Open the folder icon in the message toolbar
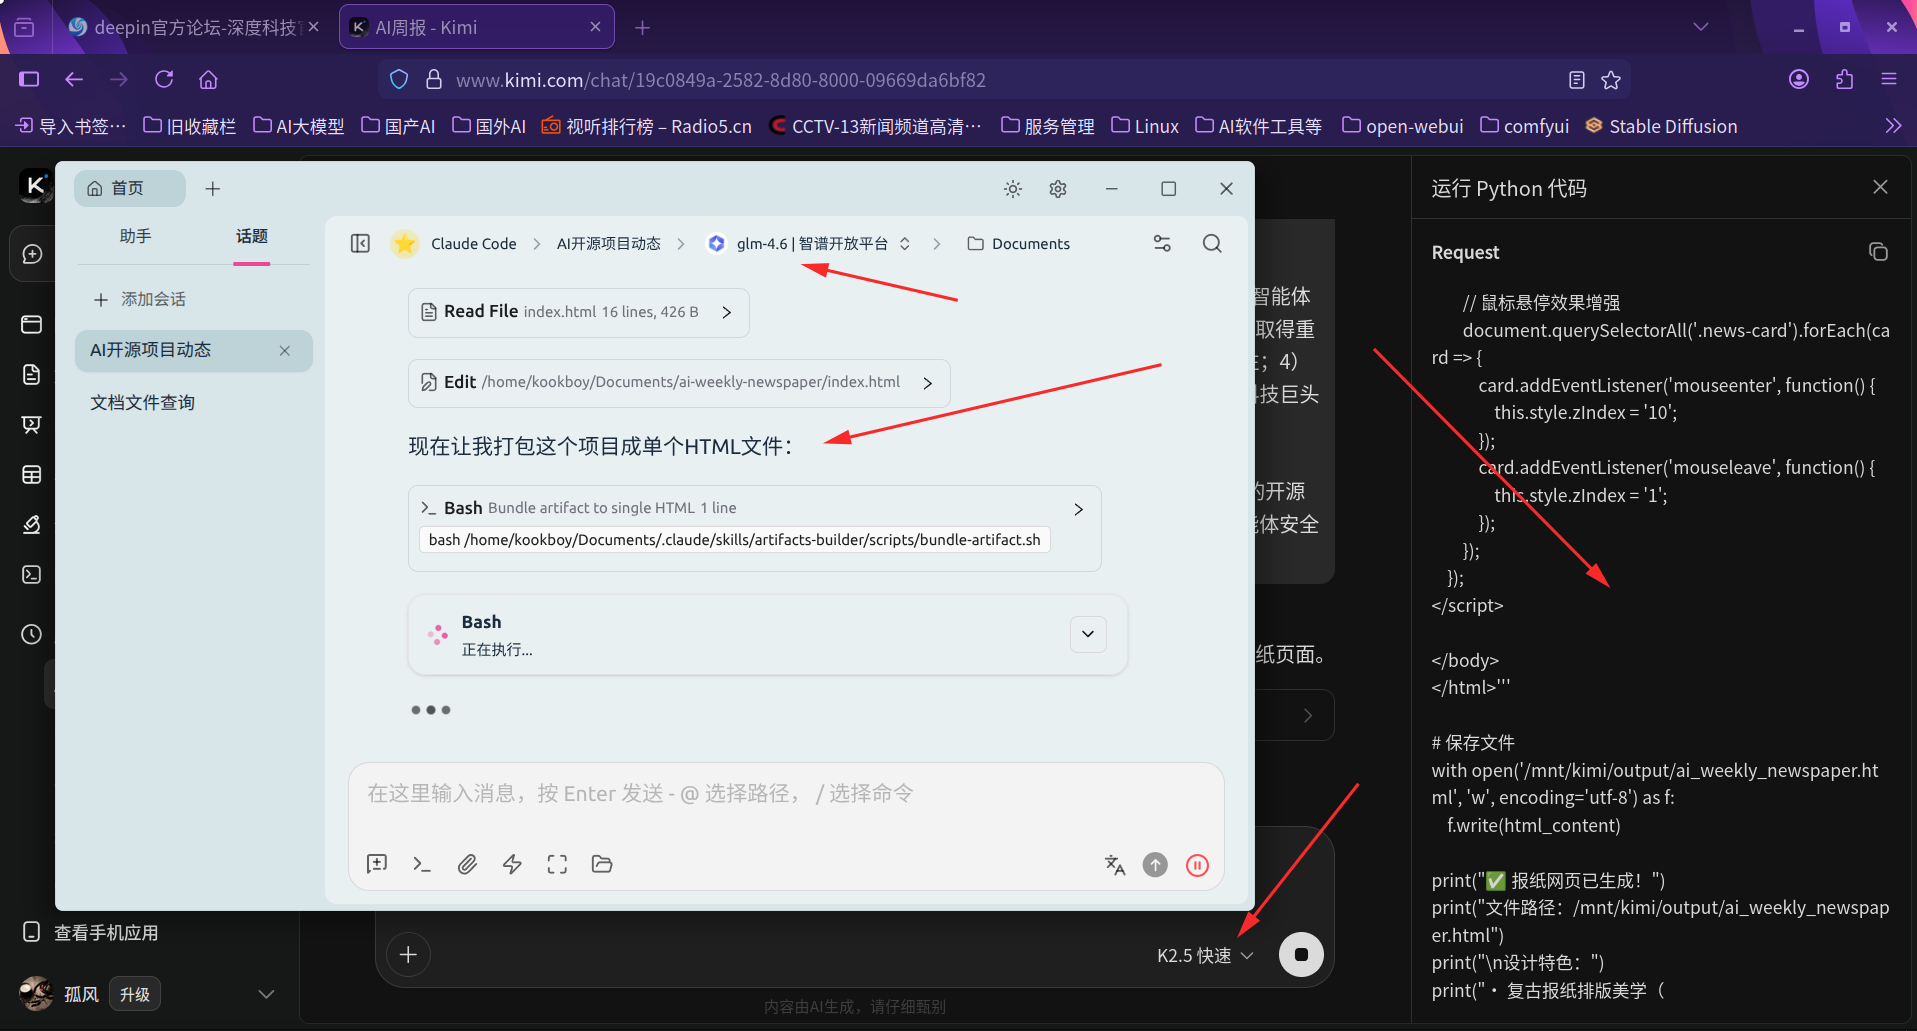 601,864
